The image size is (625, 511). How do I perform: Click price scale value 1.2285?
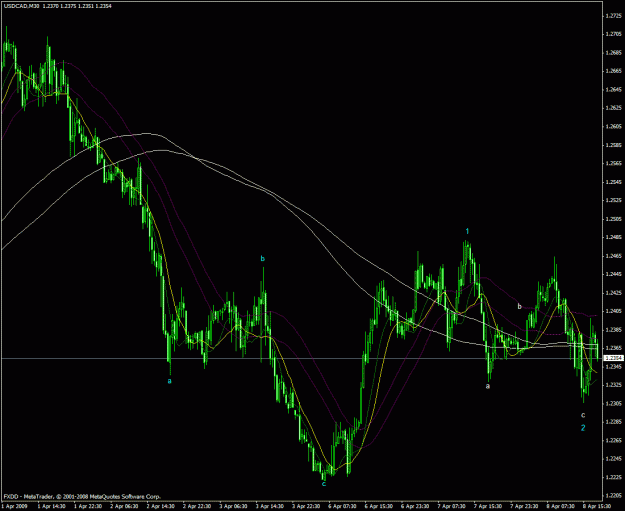(x=611, y=422)
